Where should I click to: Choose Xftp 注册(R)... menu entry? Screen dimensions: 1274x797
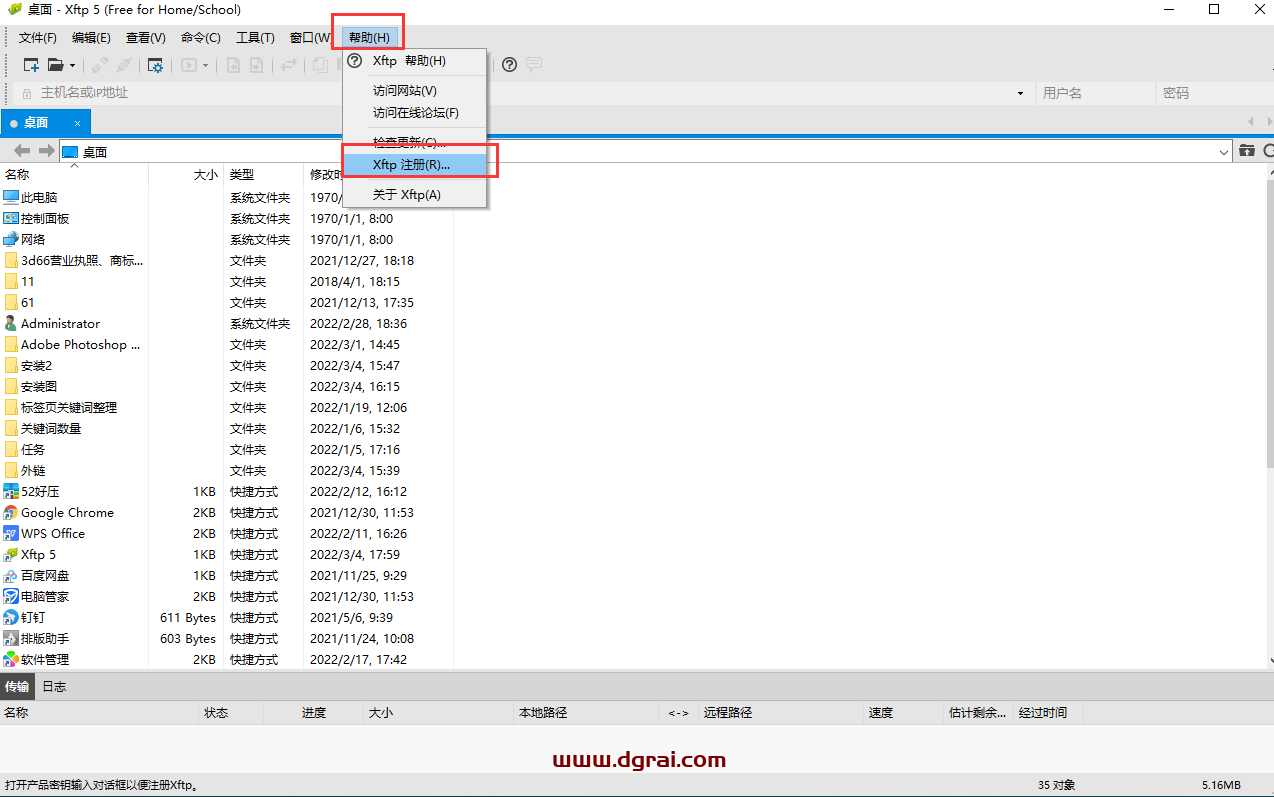(414, 165)
